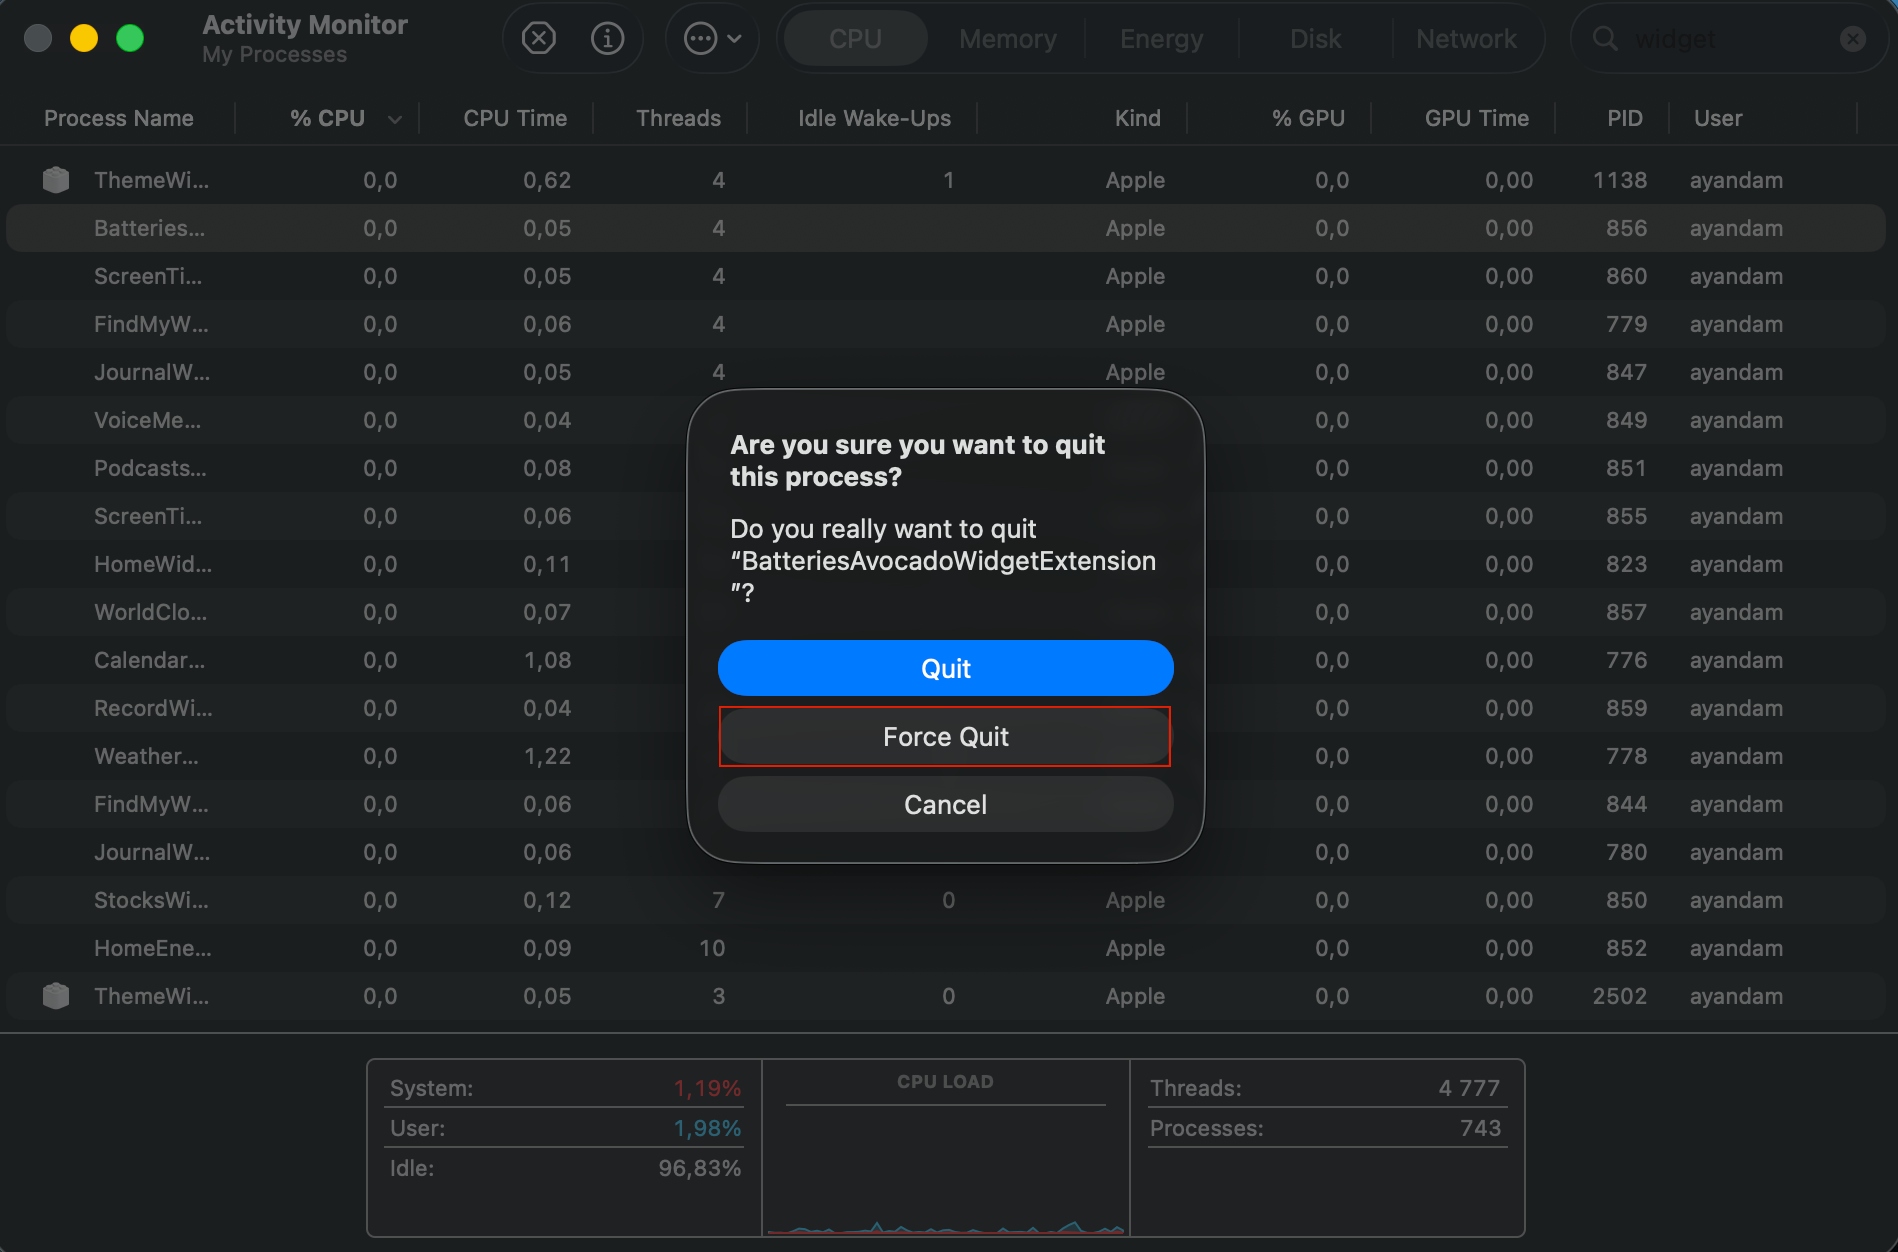The image size is (1898, 1252).
Task: Sort by User column header
Action: [1718, 118]
